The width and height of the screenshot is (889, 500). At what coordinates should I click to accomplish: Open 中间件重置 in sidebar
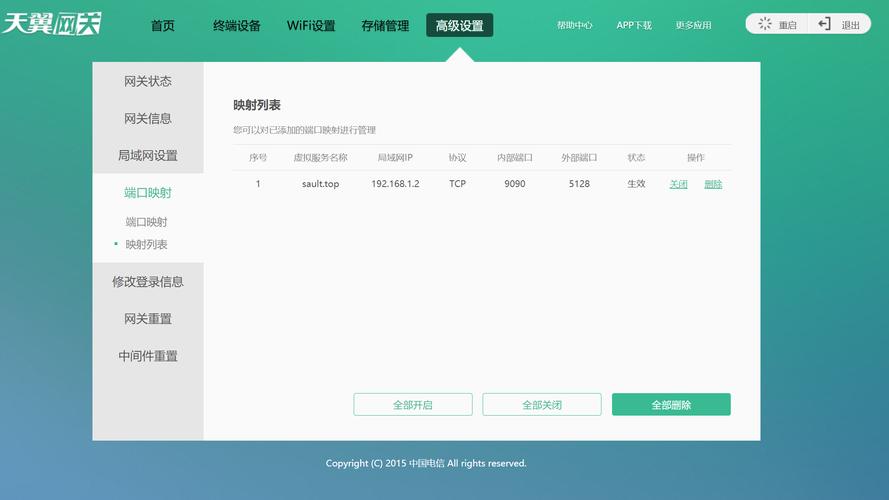148,356
